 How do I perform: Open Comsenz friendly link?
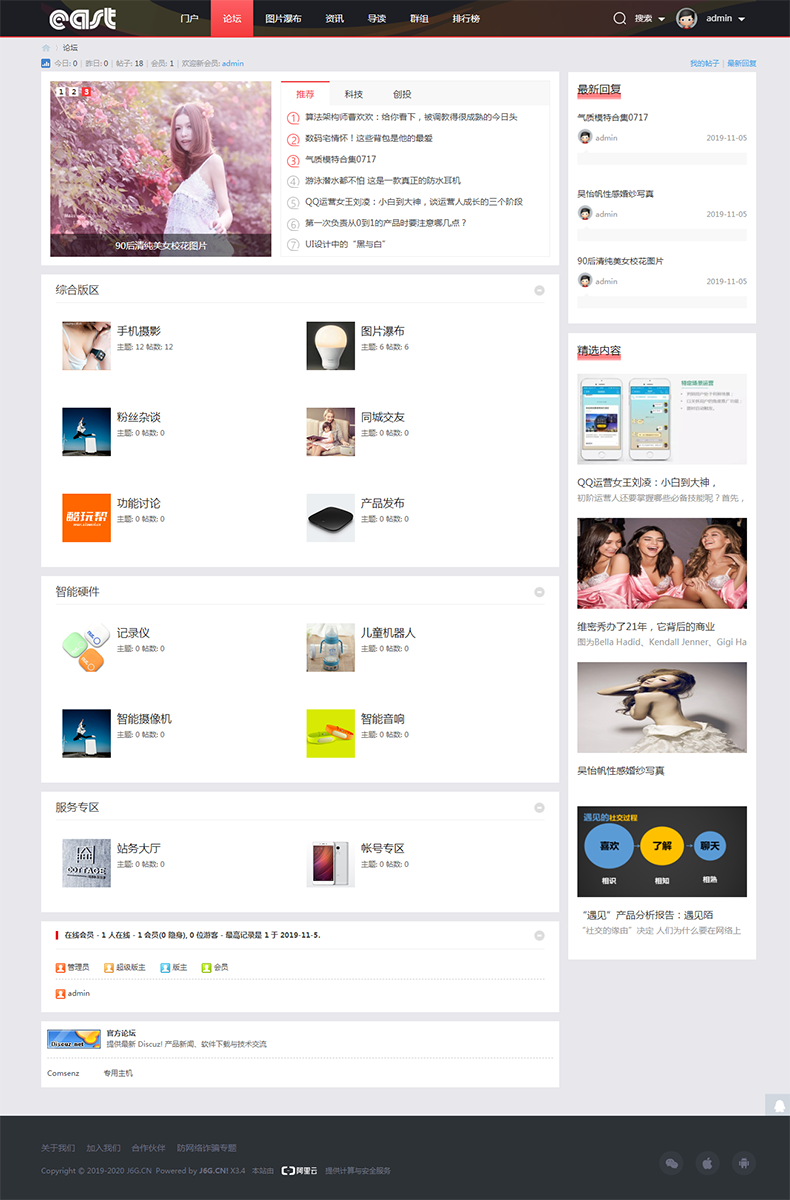pos(63,1073)
